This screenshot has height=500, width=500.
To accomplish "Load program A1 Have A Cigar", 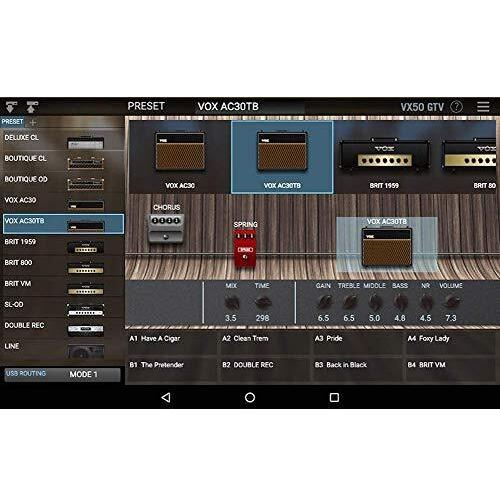I will pos(172,343).
